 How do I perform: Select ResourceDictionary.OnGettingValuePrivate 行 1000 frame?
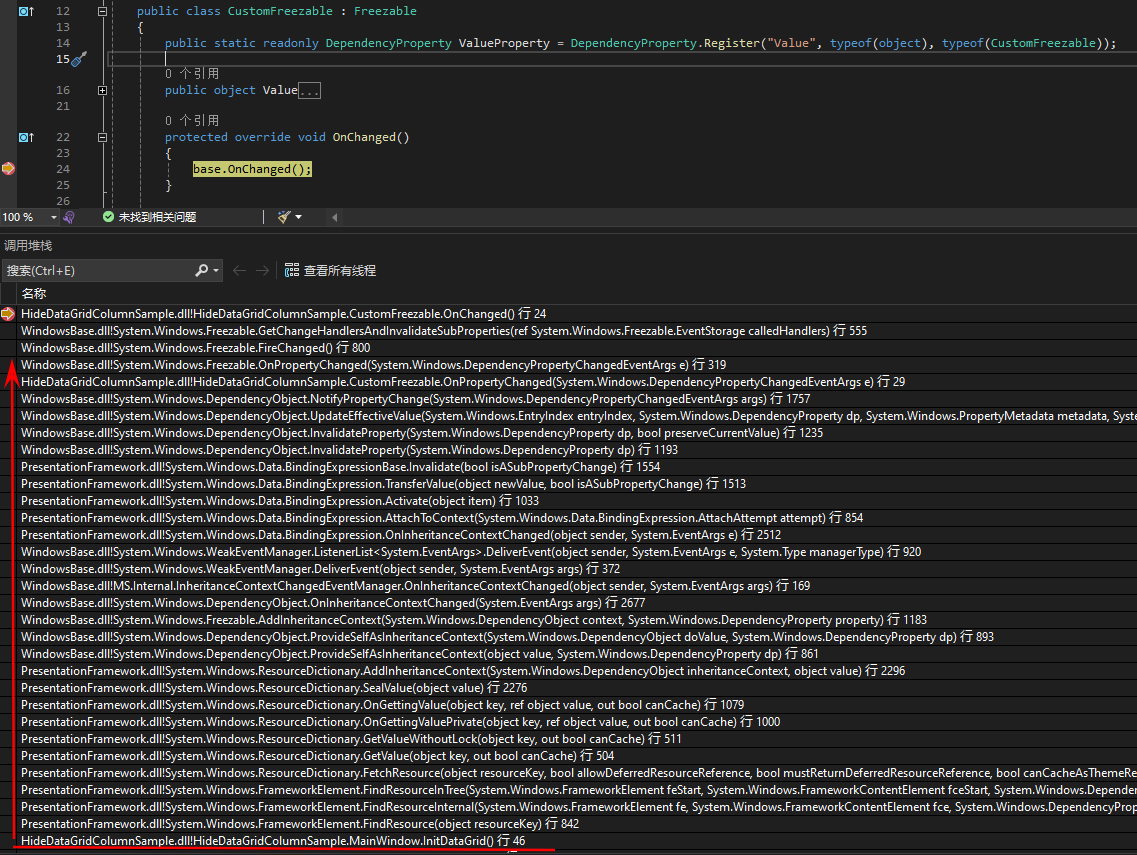[401, 722]
